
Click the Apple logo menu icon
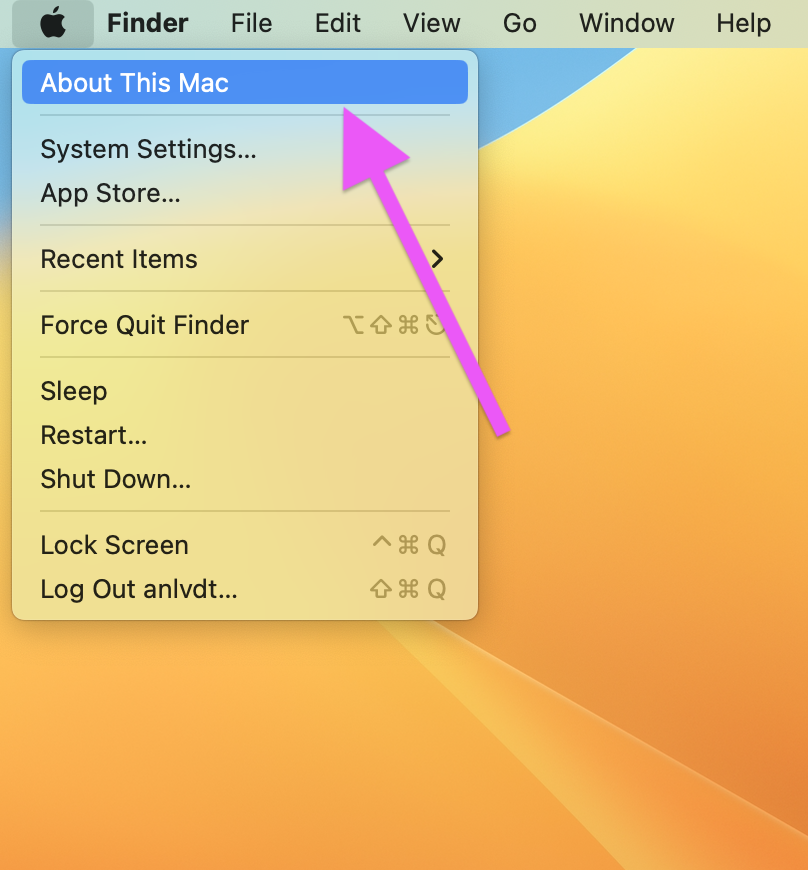coord(53,23)
